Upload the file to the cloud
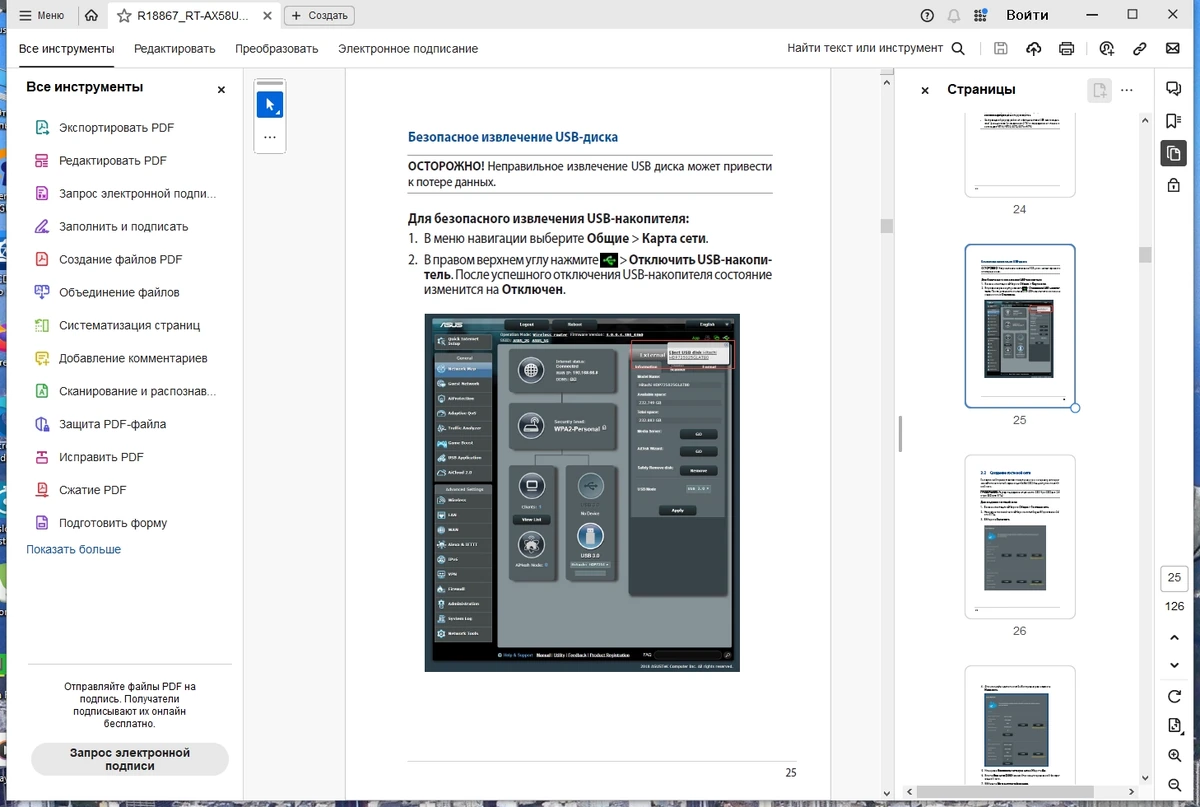This screenshot has height=807, width=1200. click(1034, 48)
